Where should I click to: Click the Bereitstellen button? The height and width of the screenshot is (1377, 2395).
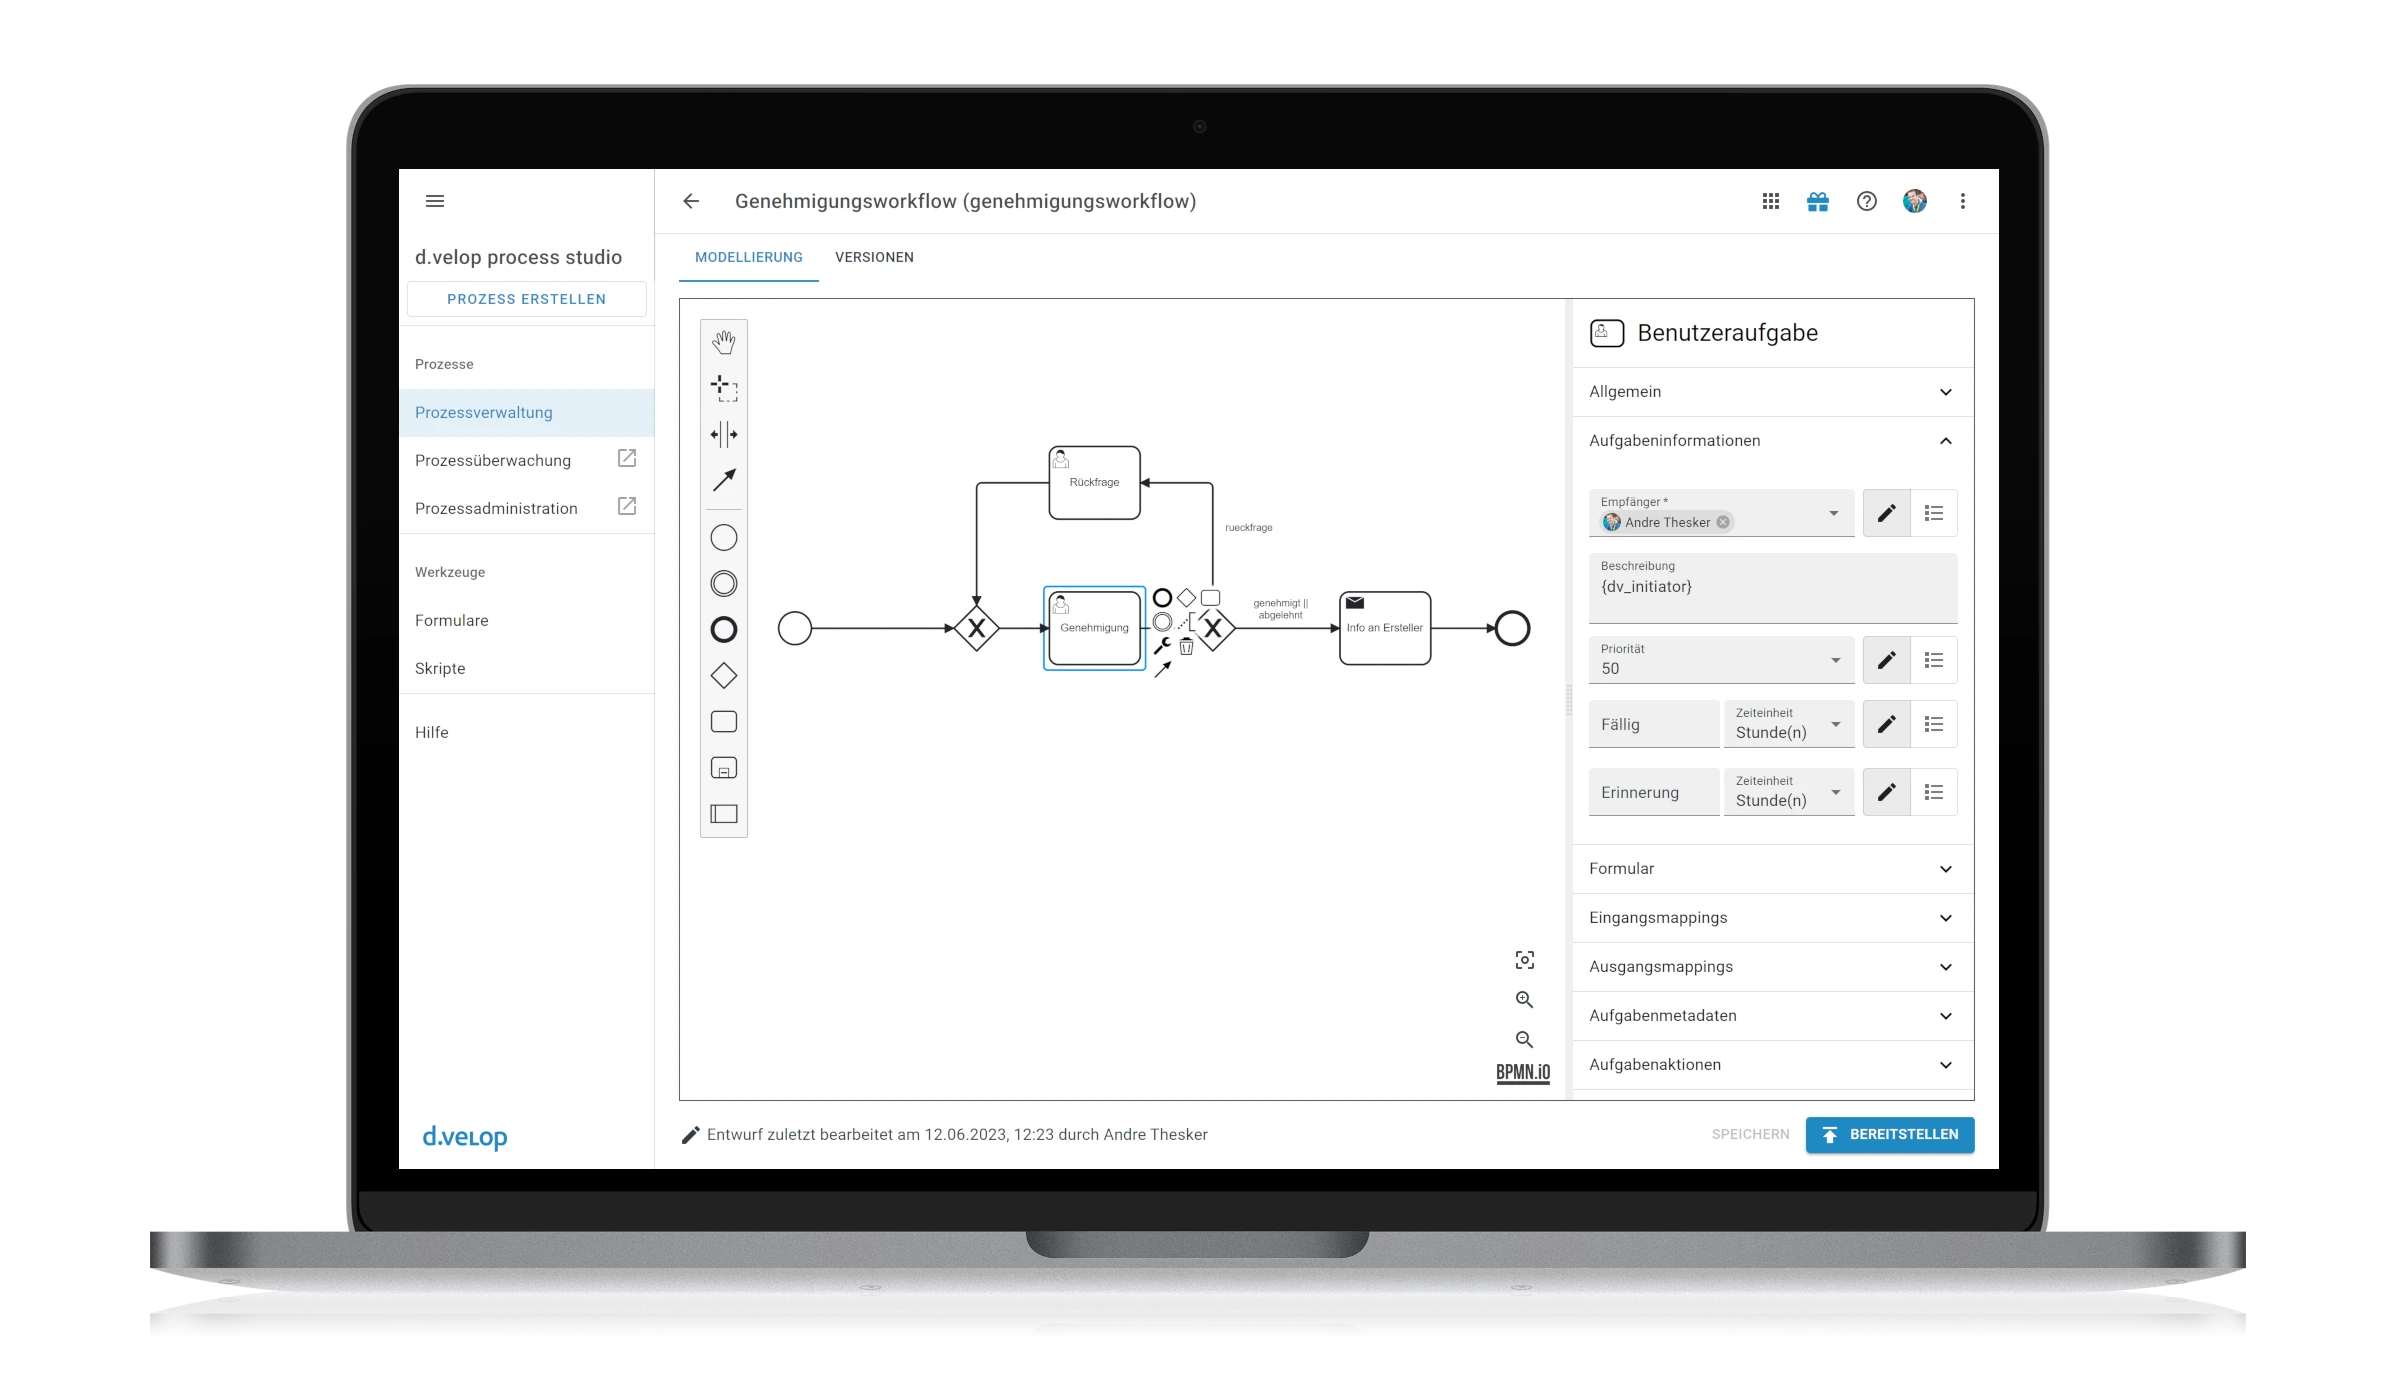click(x=1889, y=1134)
